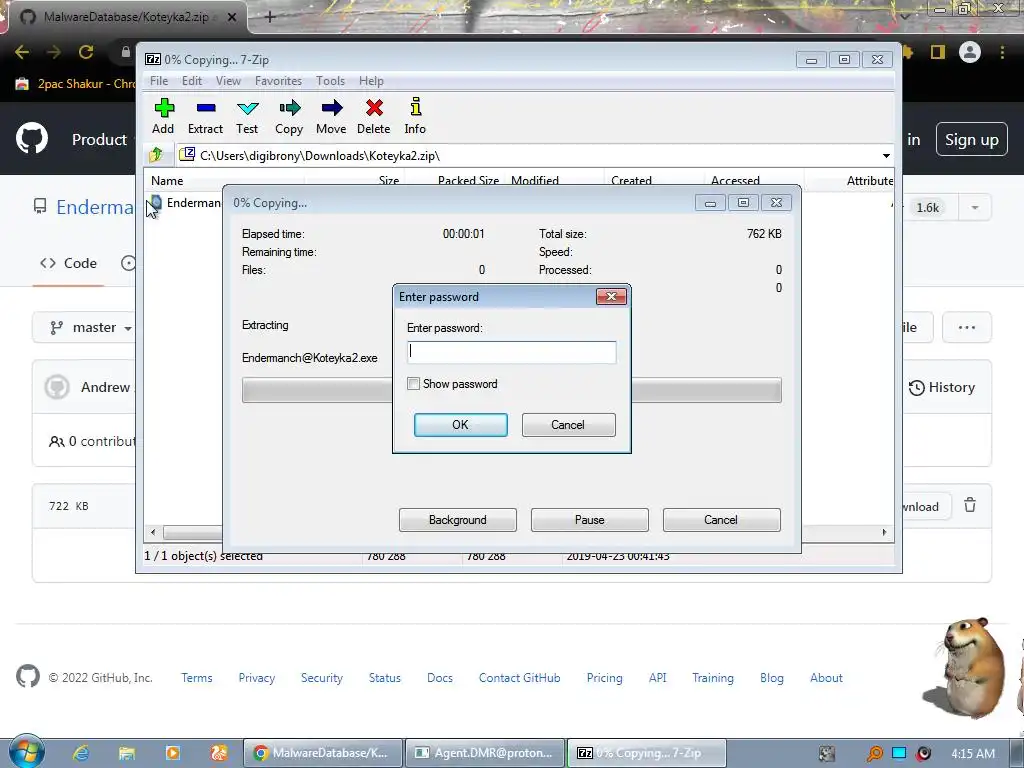Open the three-dots more options on GitHub
Screen dimensions: 1024x768
point(967,327)
